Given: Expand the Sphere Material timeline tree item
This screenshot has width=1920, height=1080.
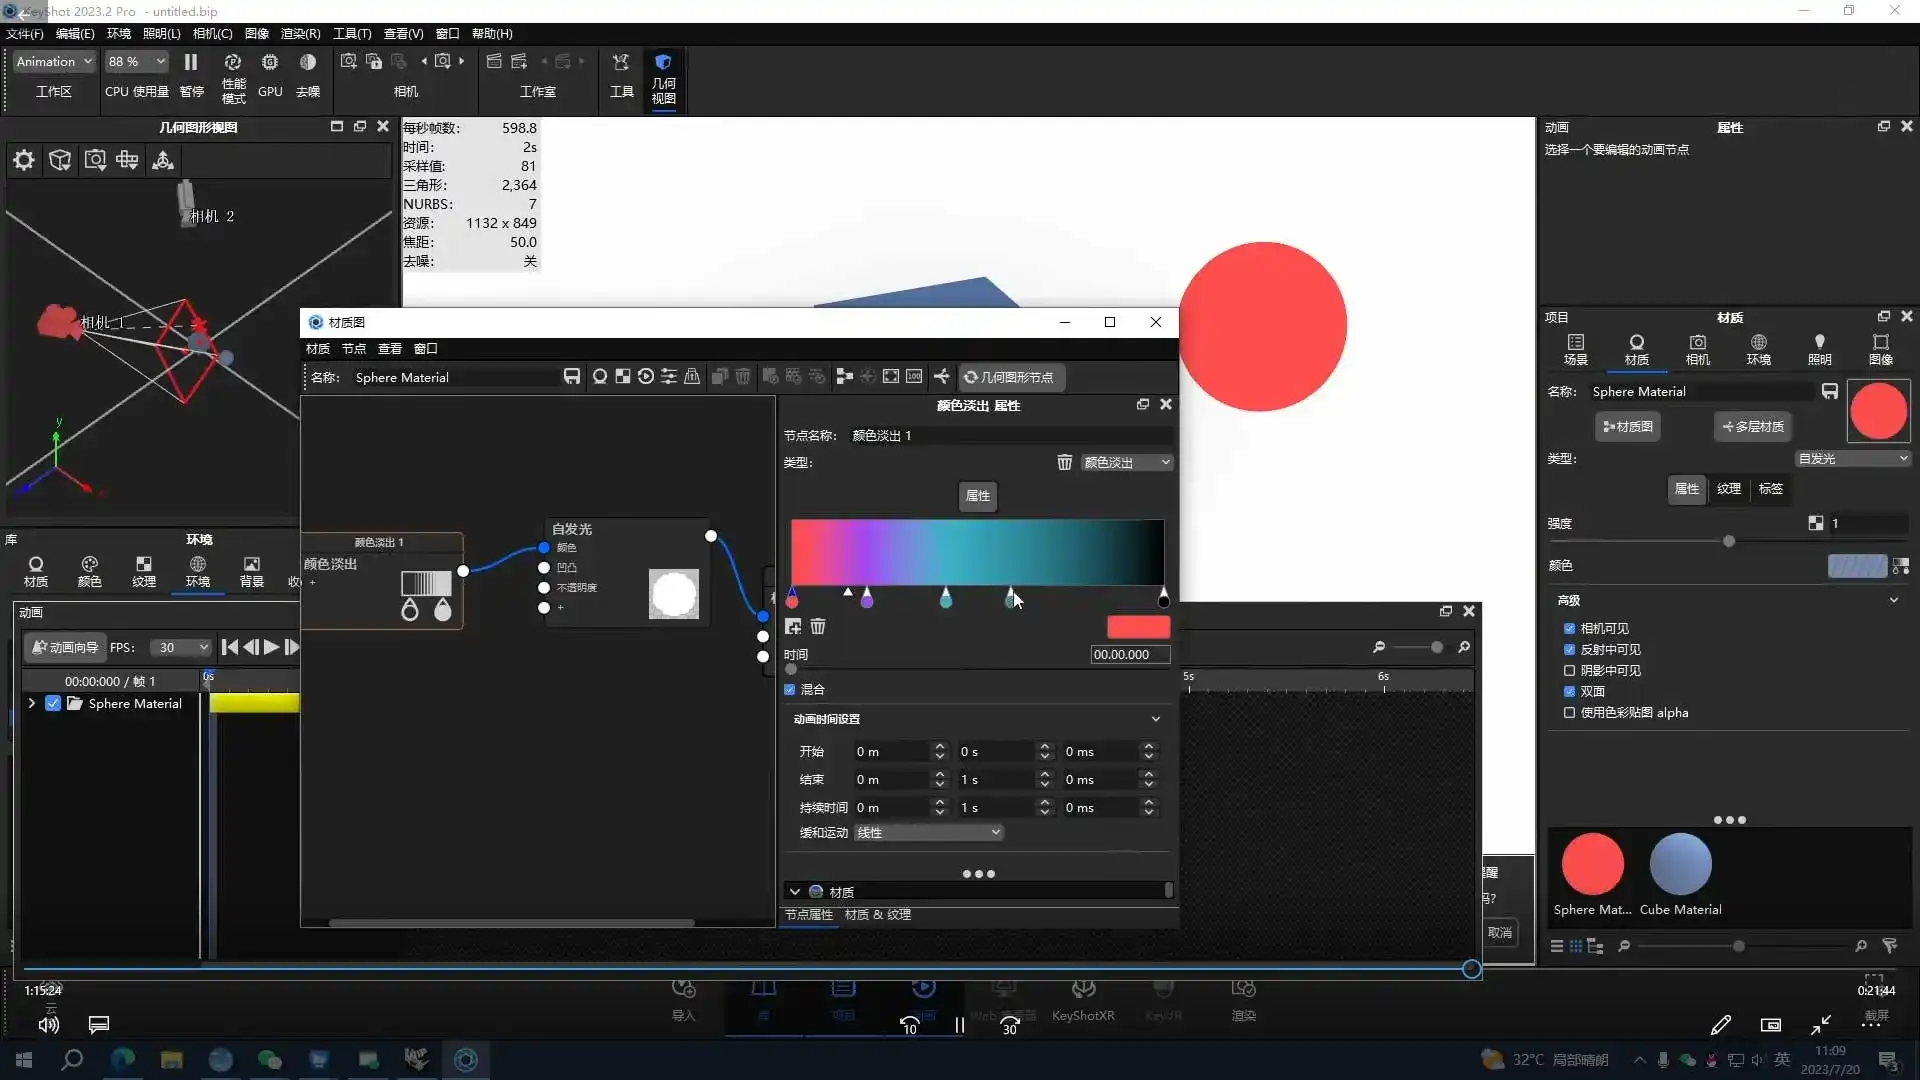Looking at the screenshot, I should click(32, 704).
